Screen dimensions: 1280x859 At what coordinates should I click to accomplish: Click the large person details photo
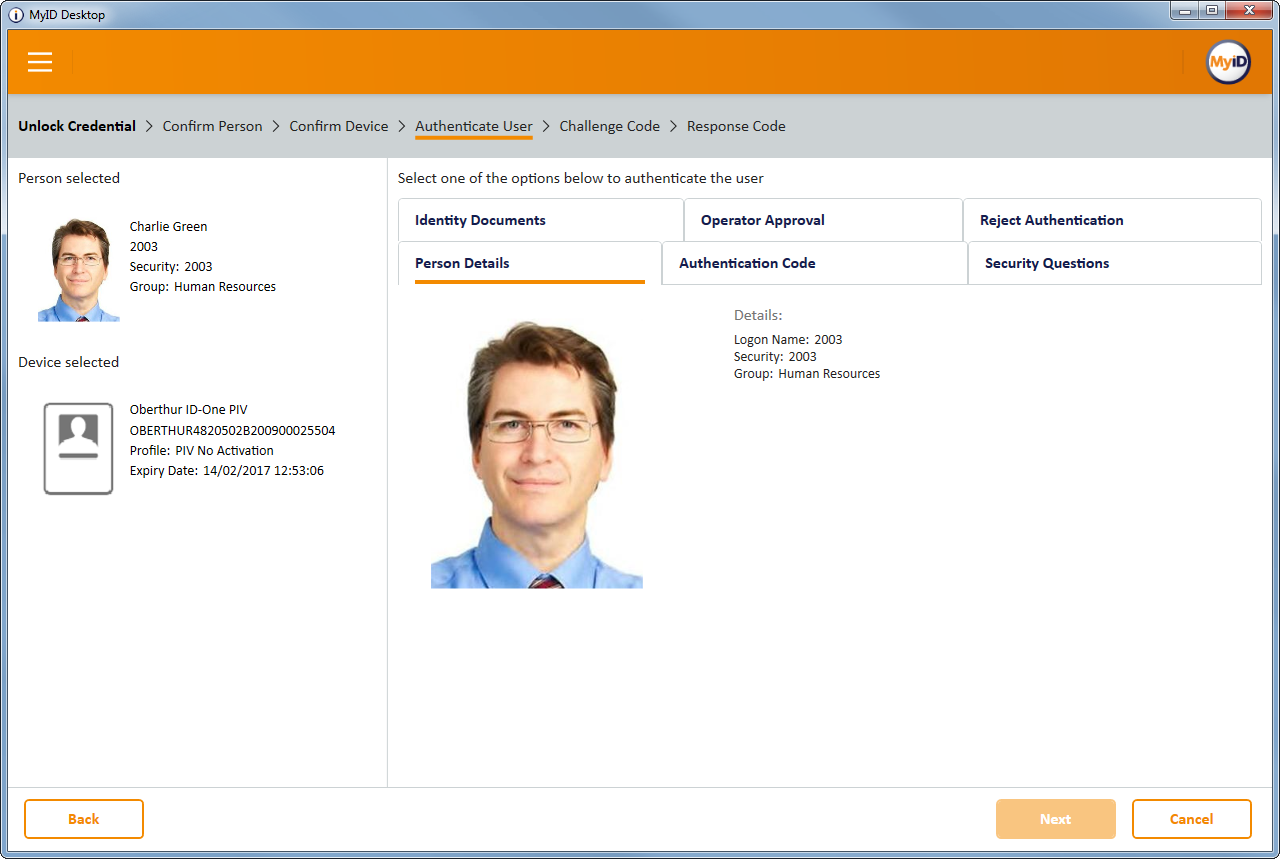(x=537, y=455)
